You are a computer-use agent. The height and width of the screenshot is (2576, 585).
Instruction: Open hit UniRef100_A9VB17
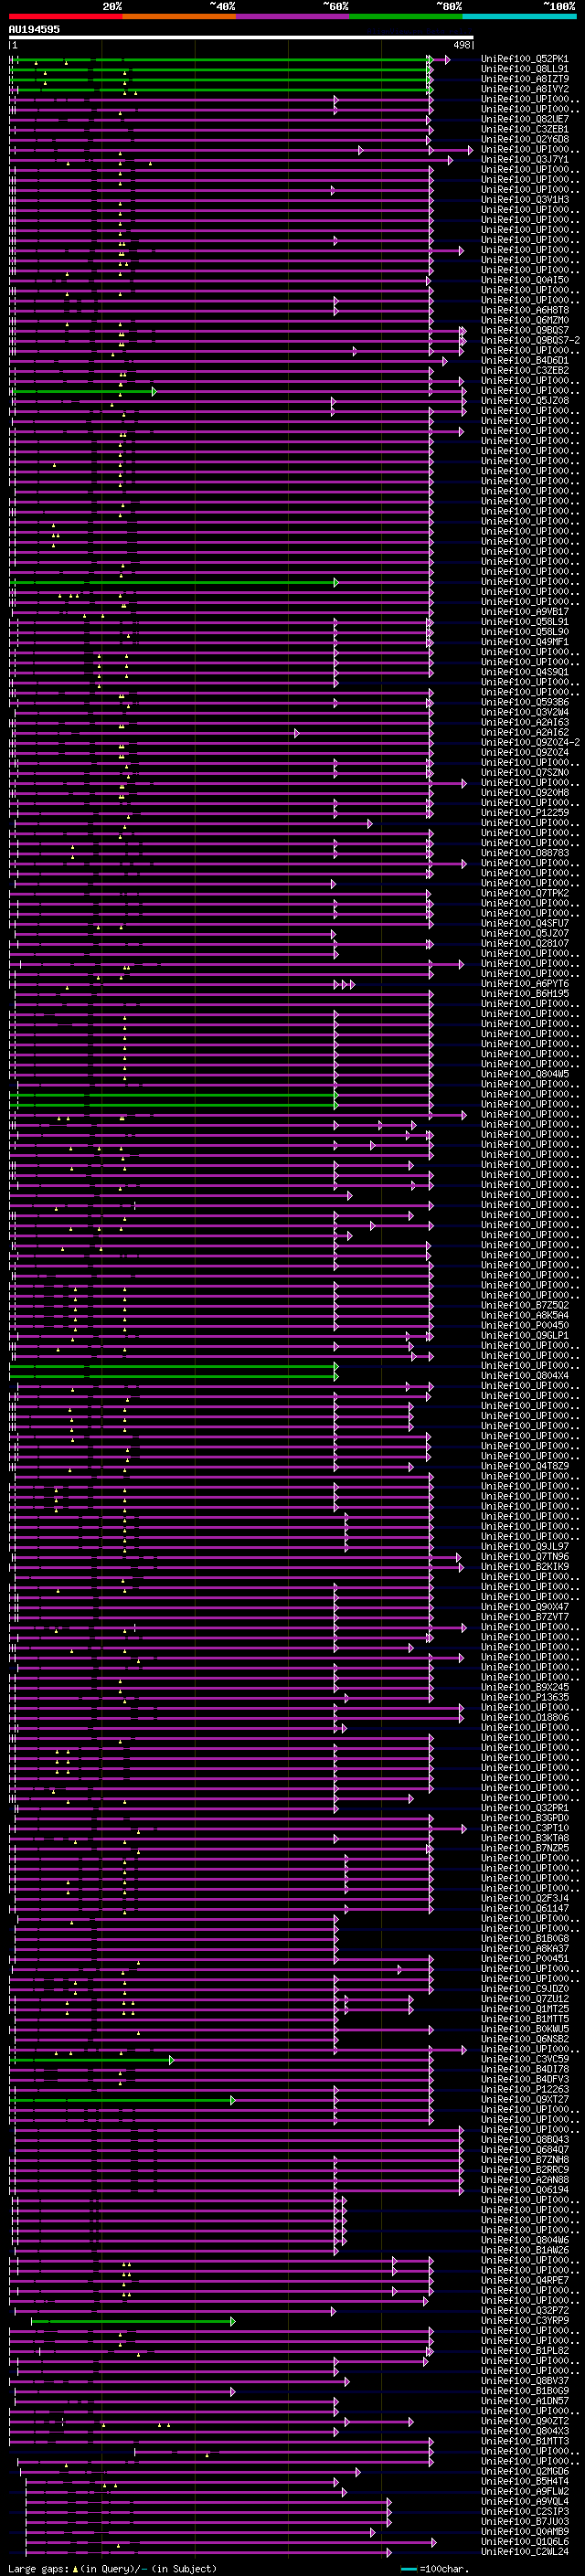(525, 612)
